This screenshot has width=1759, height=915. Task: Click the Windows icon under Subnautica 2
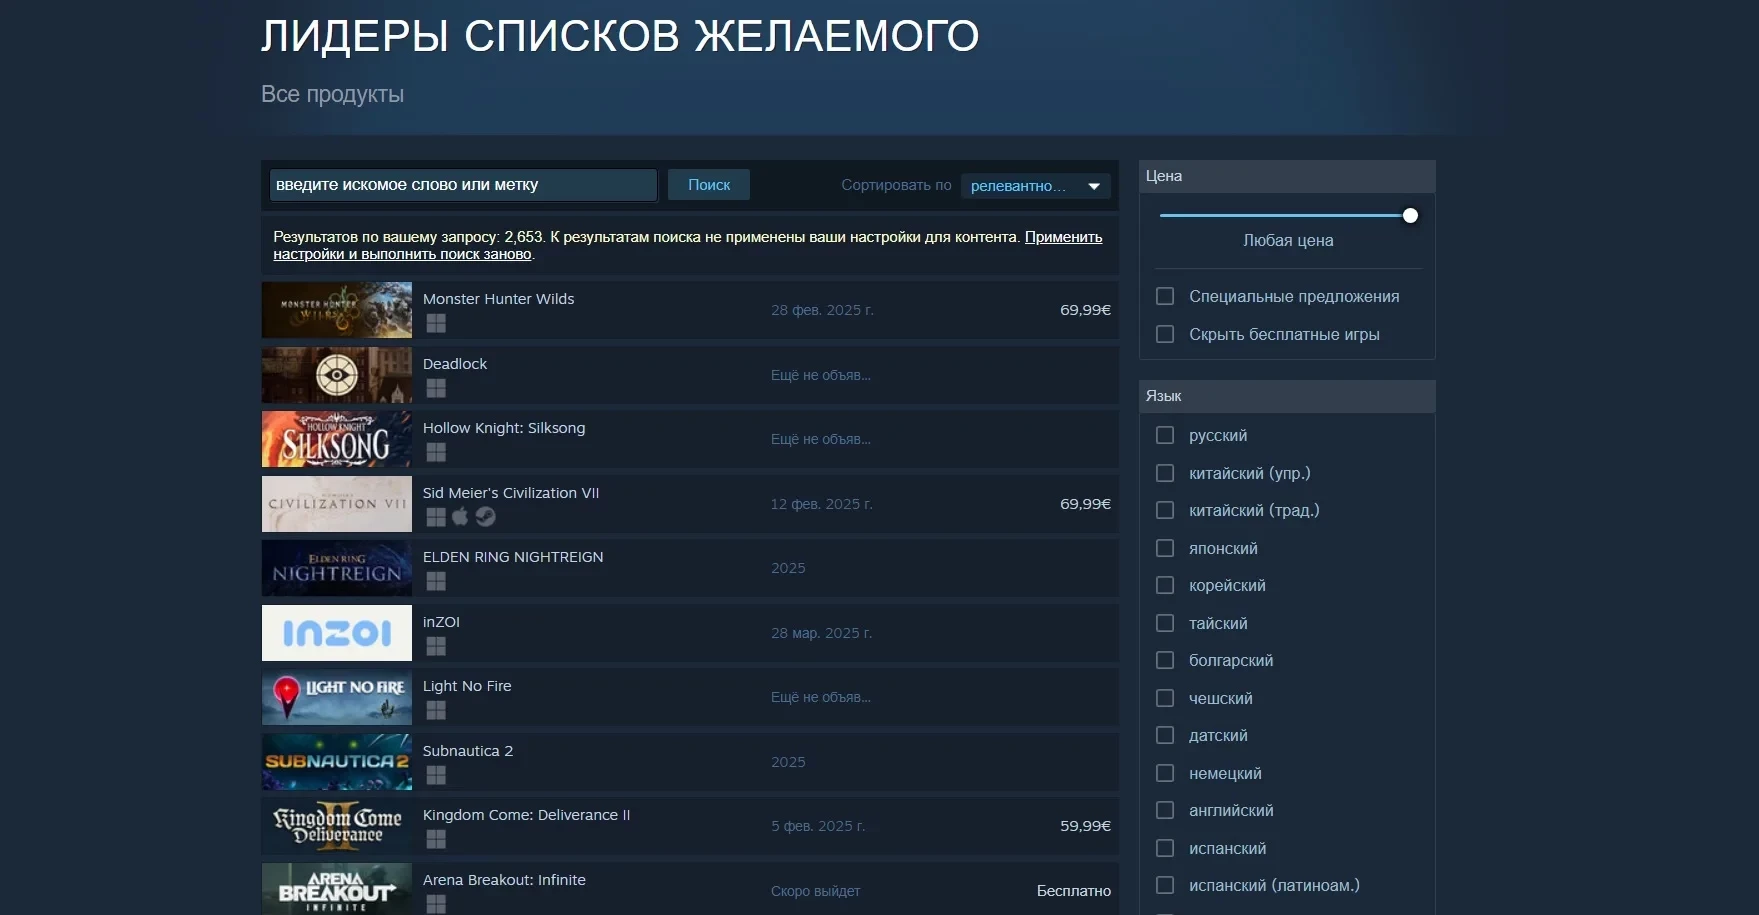(x=436, y=775)
